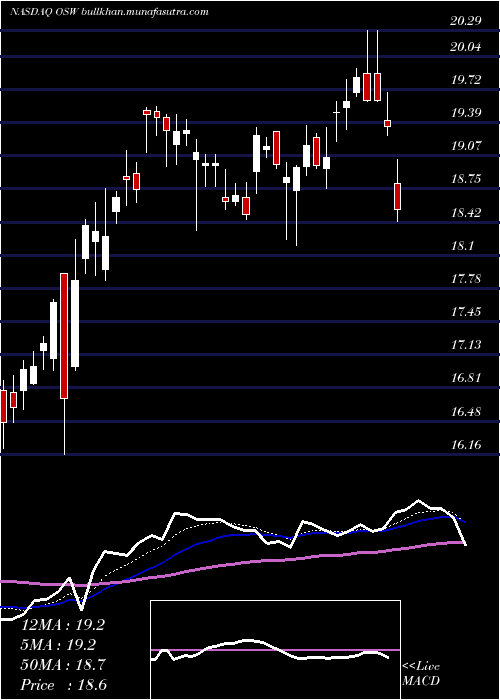Image resolution: width=500 pixels, height=700 pixels.
Task: Click the 19.07 price axis label
Action: point(466,146)
